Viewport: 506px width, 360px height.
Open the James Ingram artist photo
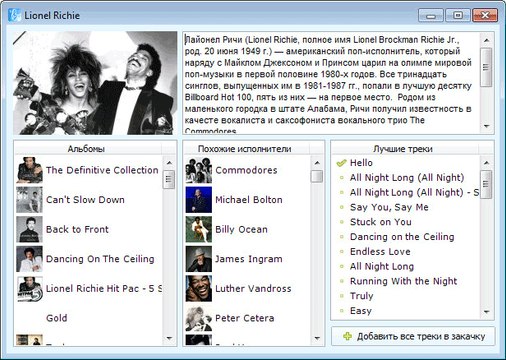[199, 259]
